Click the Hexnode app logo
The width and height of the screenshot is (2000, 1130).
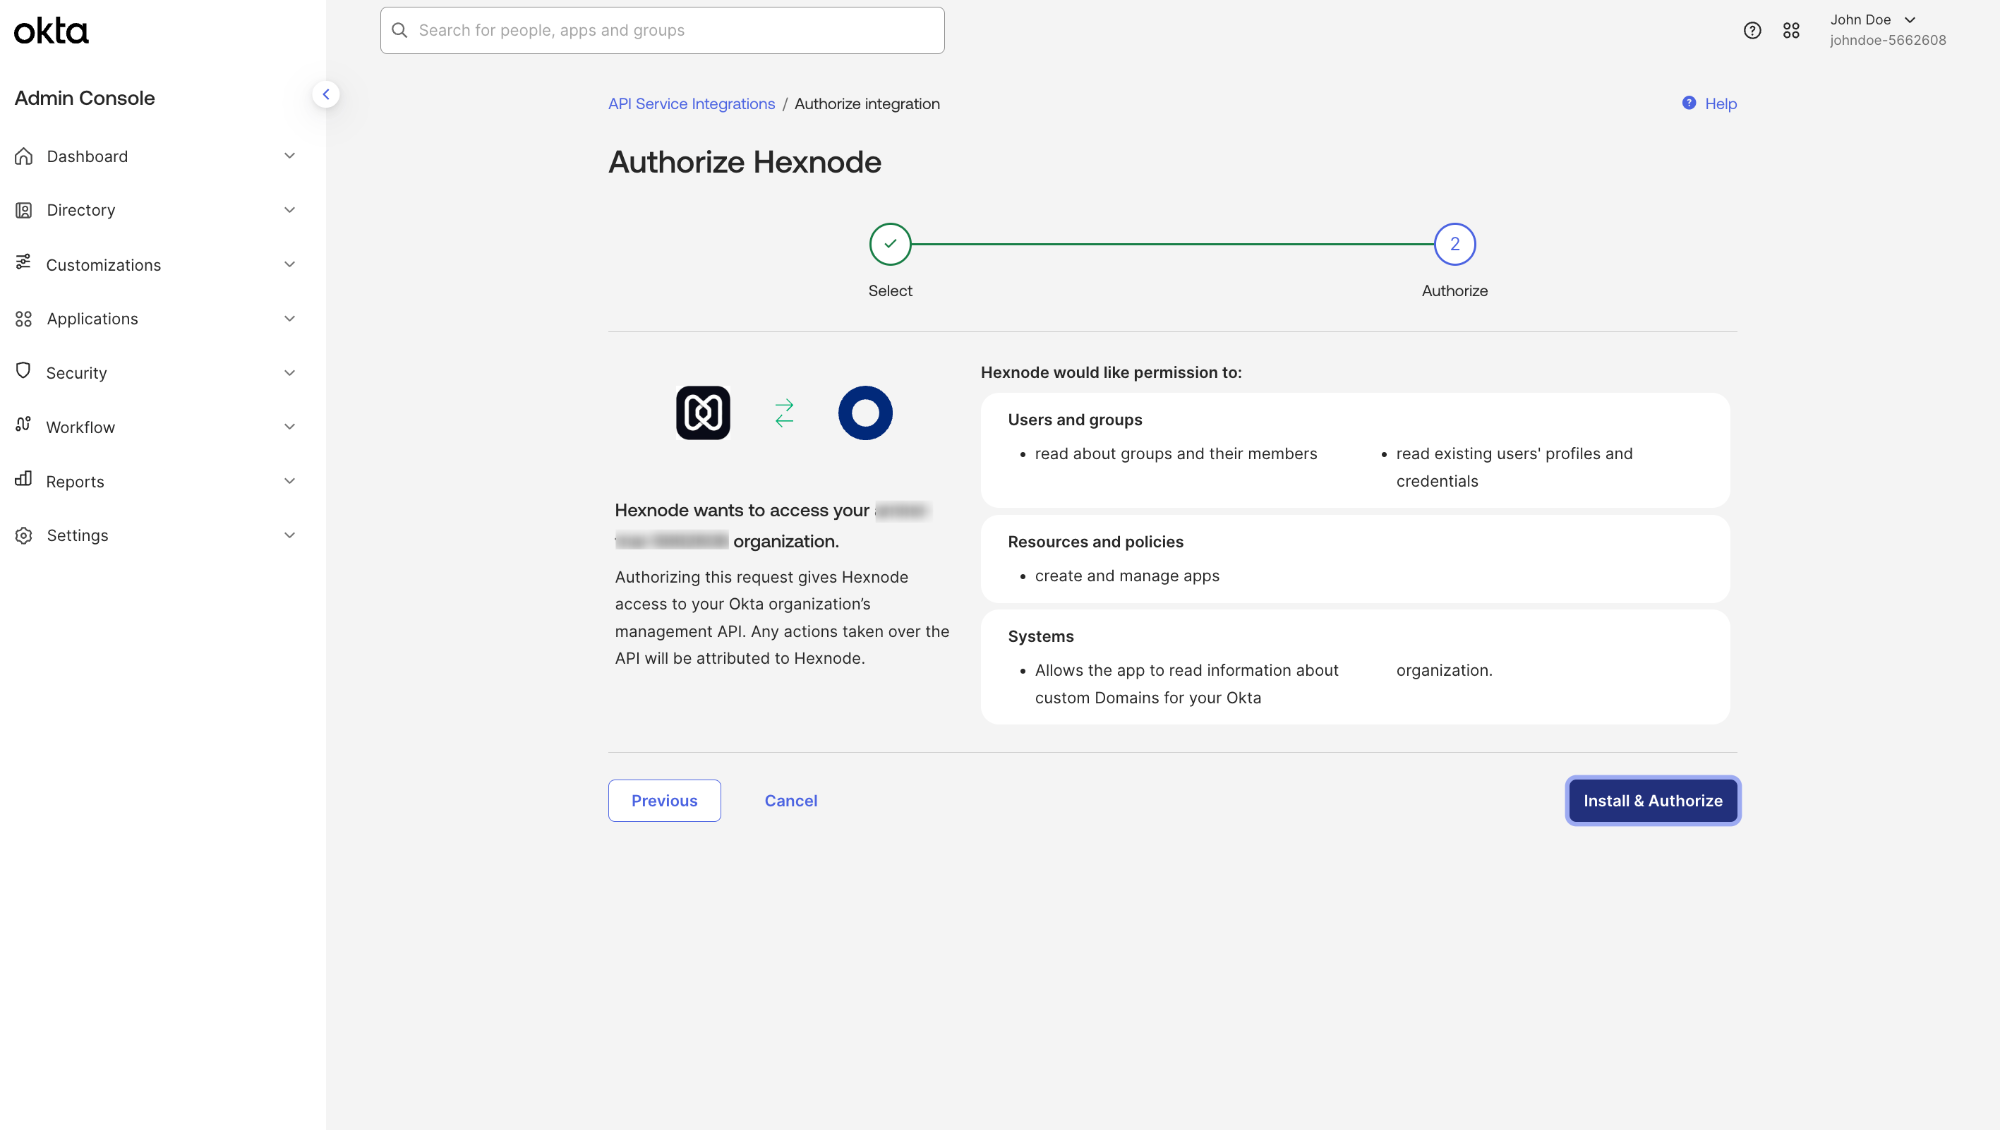[703, 413]
